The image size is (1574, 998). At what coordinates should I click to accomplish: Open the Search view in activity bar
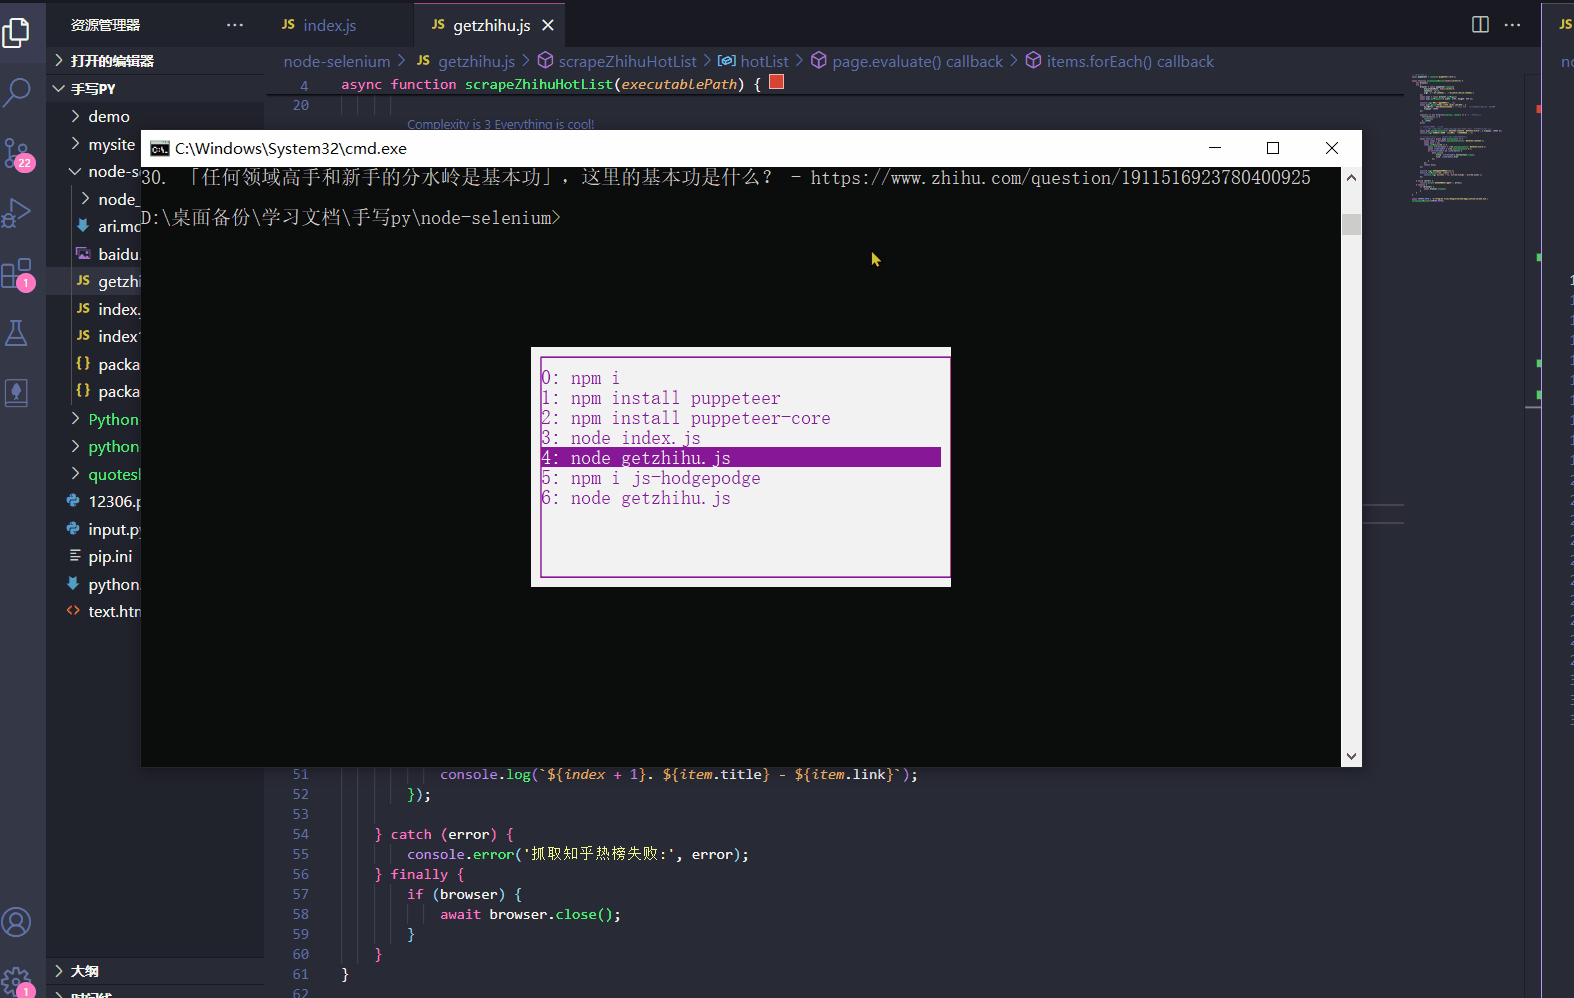(x=17, y=93)
